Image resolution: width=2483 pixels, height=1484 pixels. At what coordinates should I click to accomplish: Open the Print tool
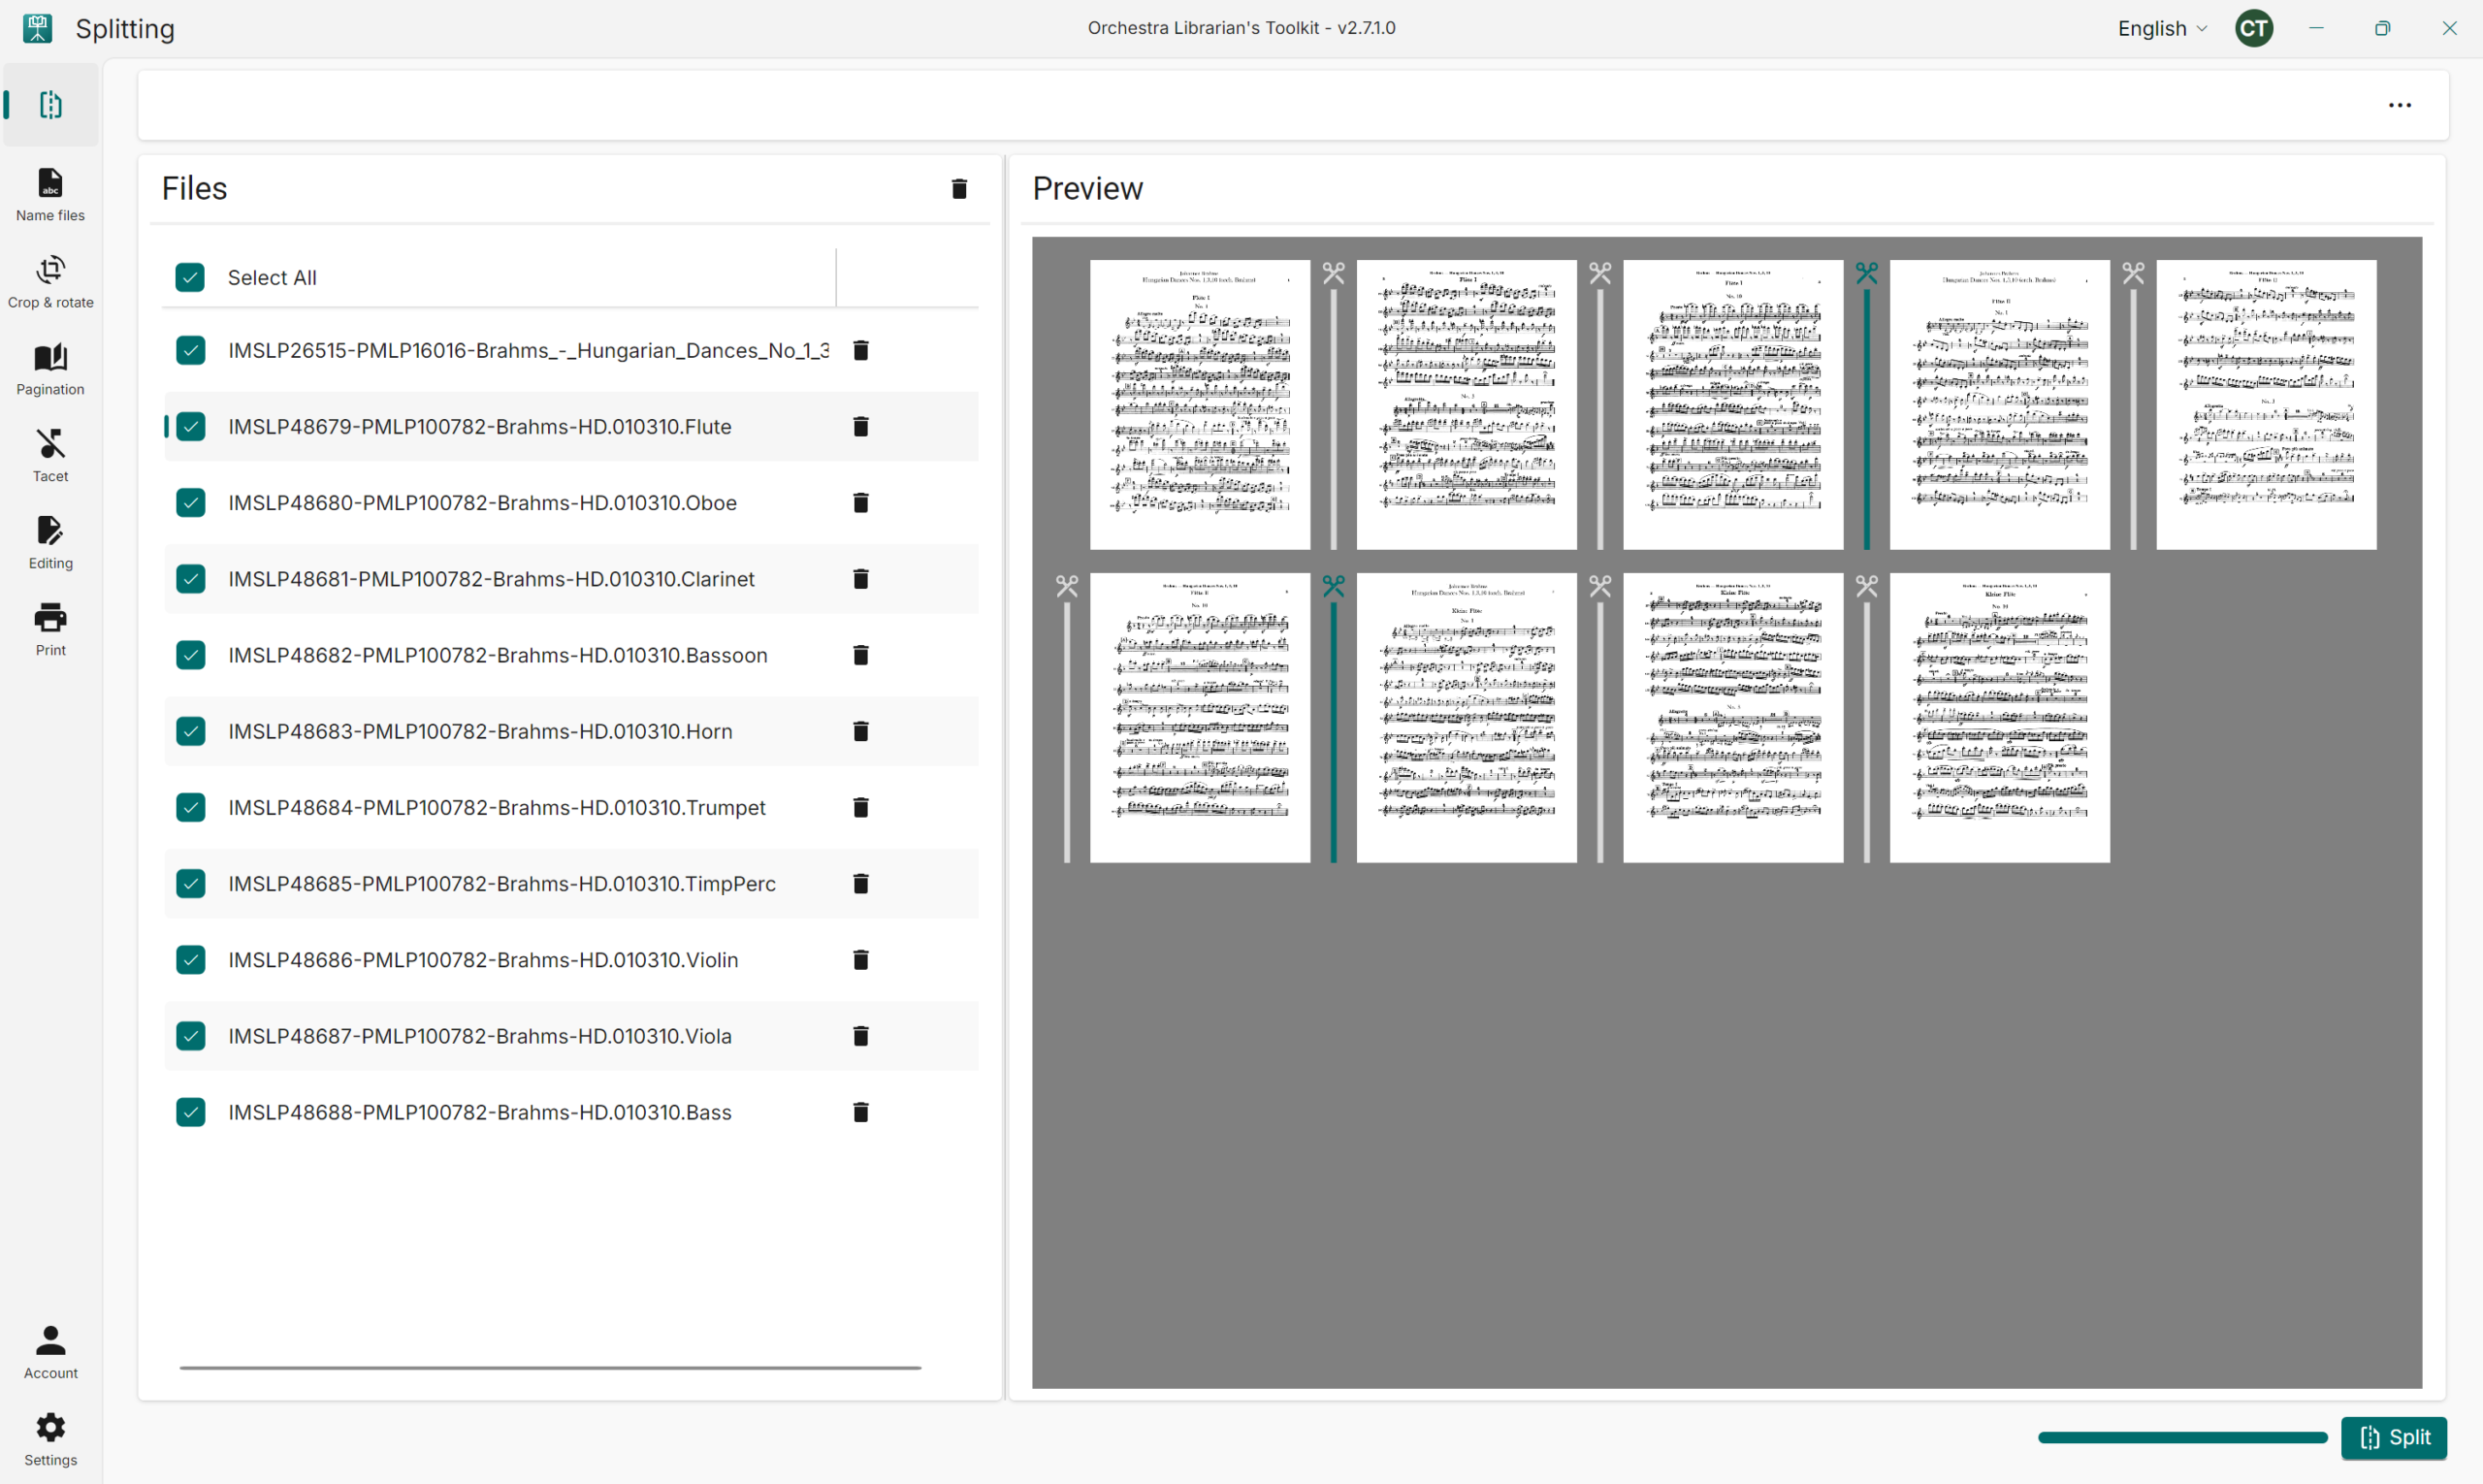(50, 630)
